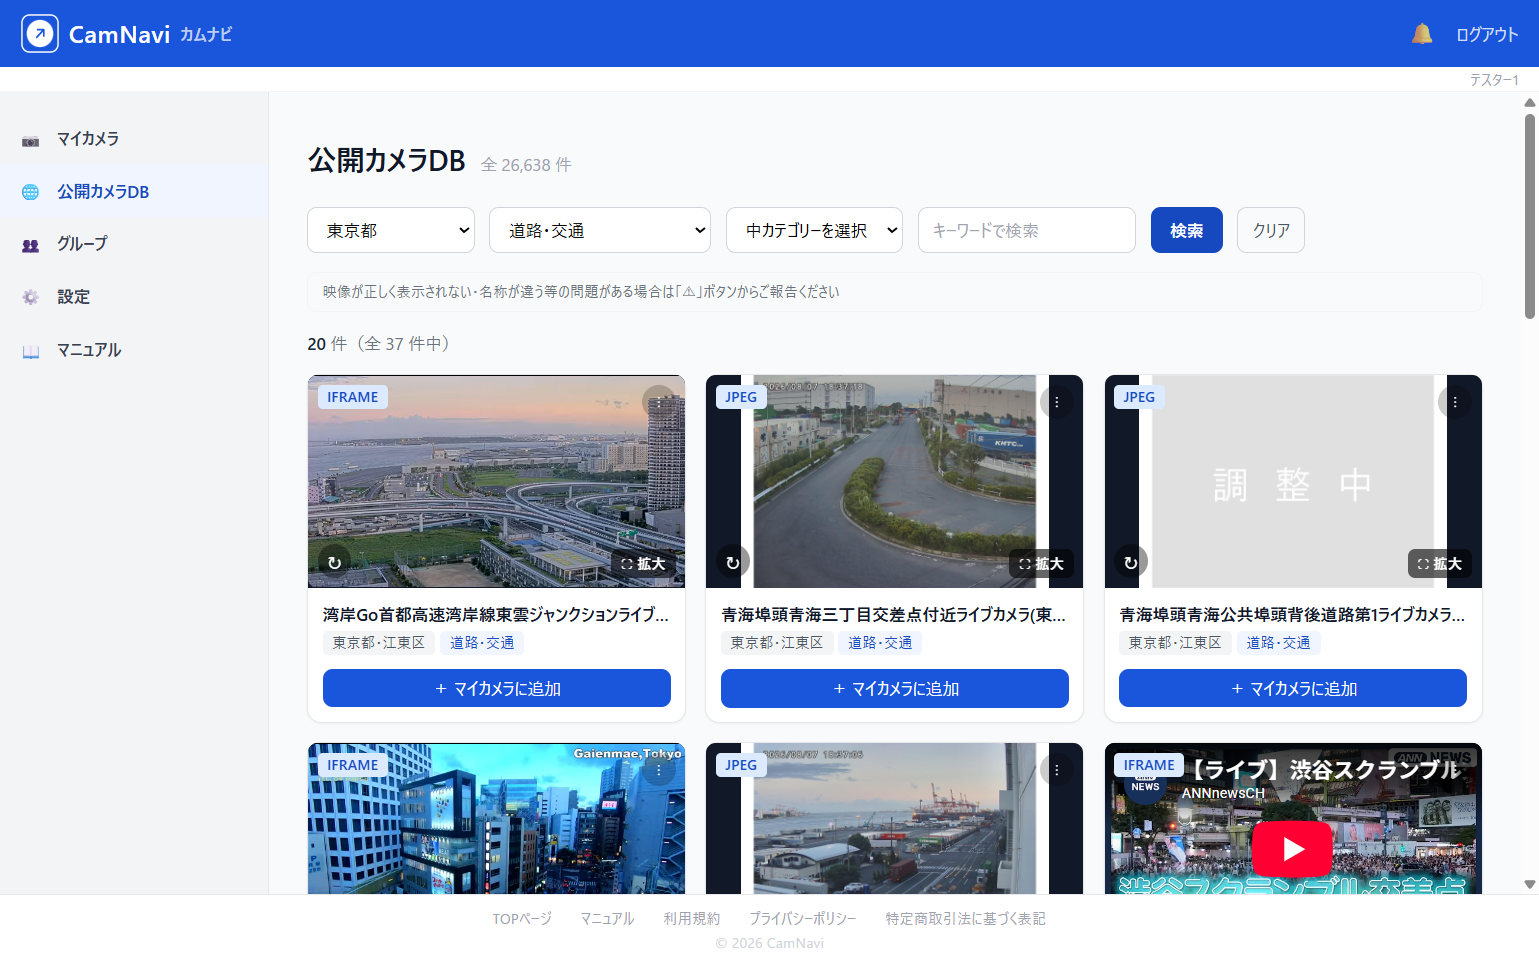Click the マニュアル book icon in sidebar
The image size is (1539, 967).
click(31, 351)
